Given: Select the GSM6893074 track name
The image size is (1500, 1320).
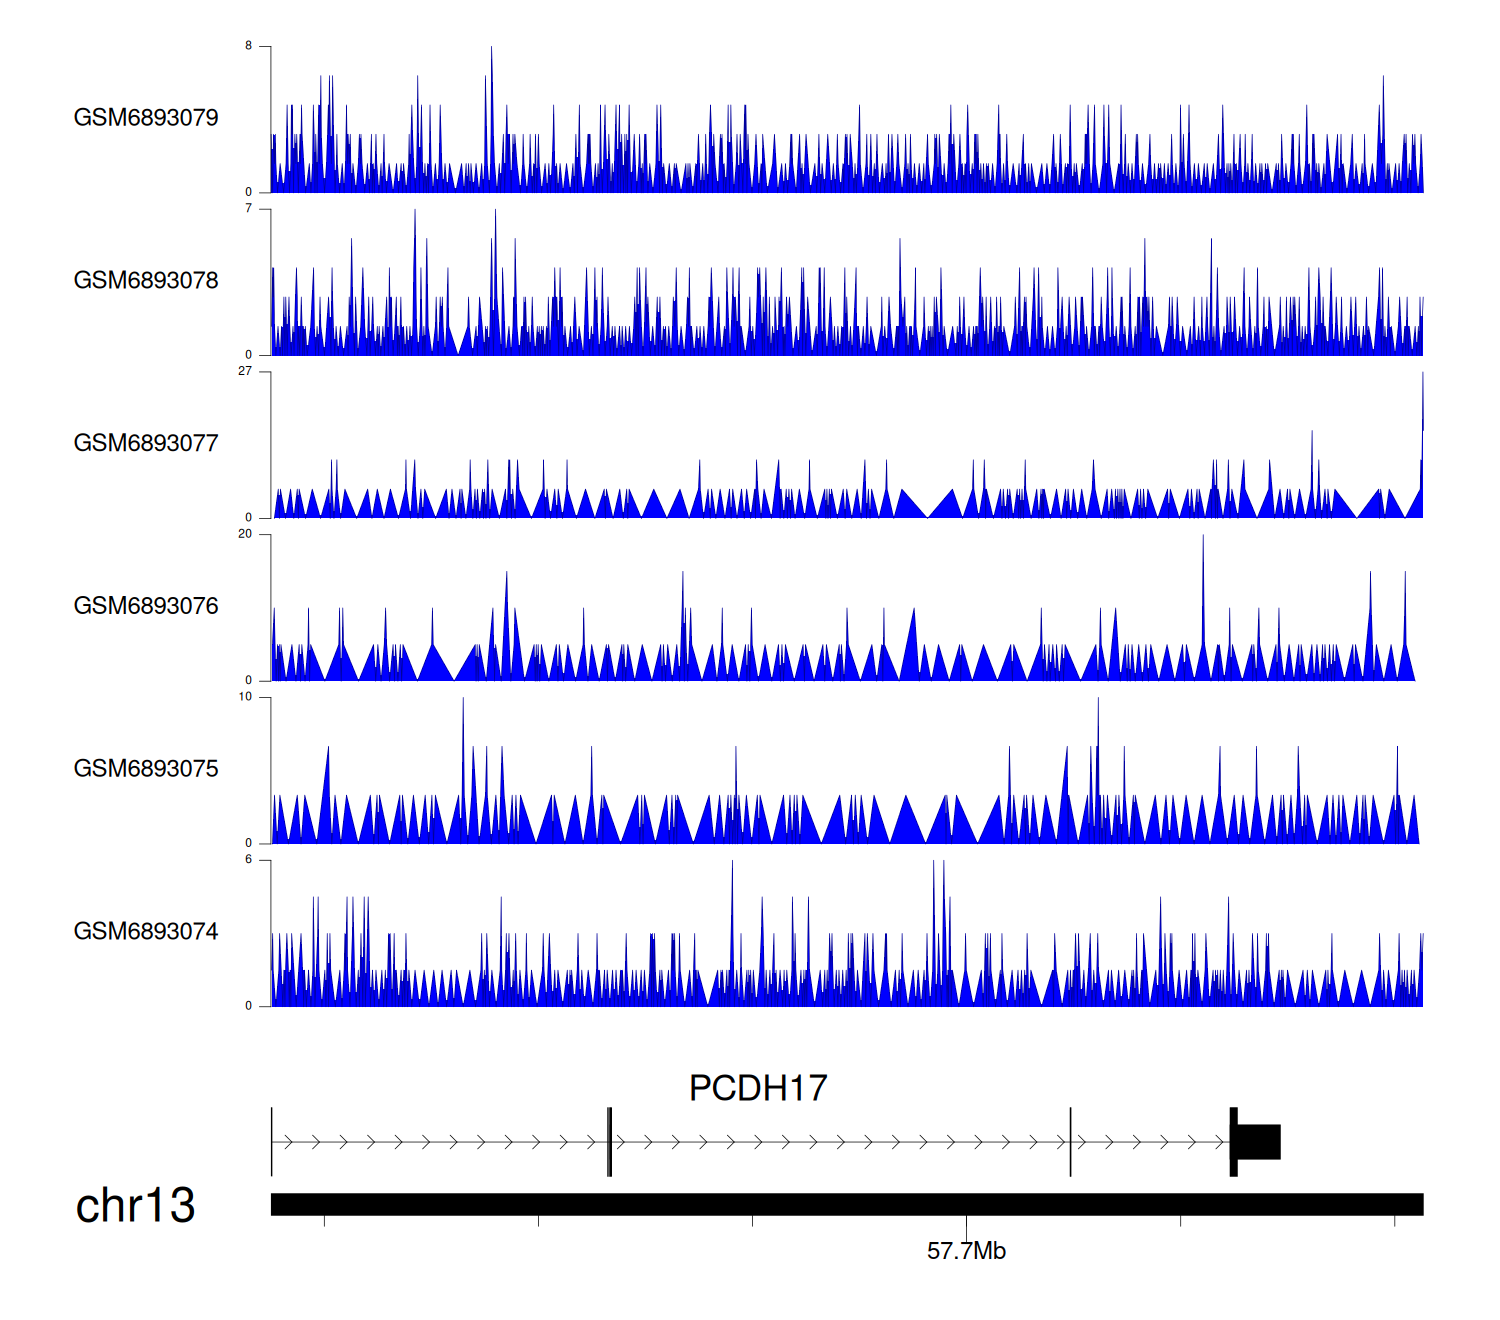Looking at the screenshot, I should point(146,932).
